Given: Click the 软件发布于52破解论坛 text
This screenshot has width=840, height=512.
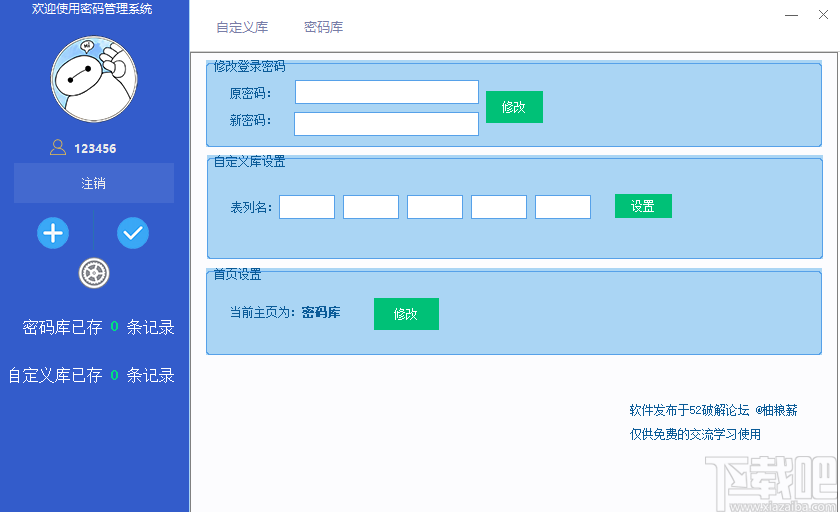Looking at the screenshot, I should (714, 410).
